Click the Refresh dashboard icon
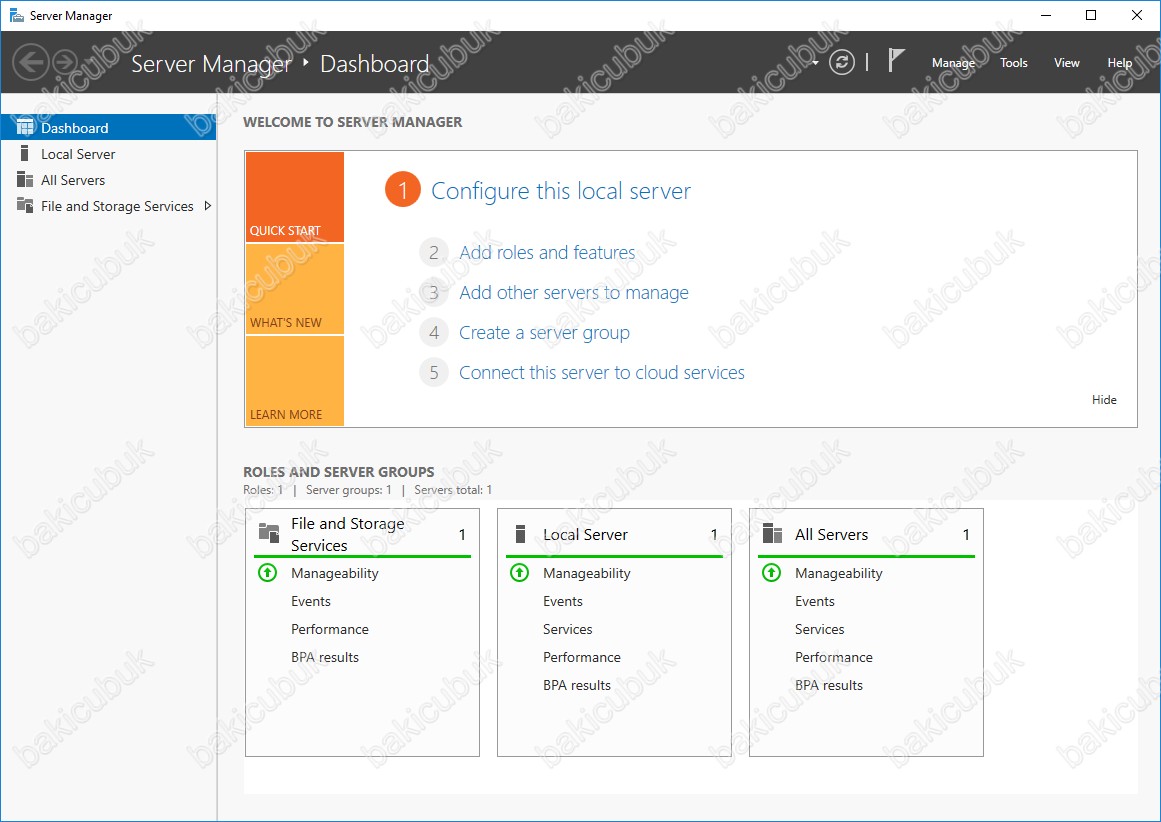The image size is (1161, 822). click(841, 62)
